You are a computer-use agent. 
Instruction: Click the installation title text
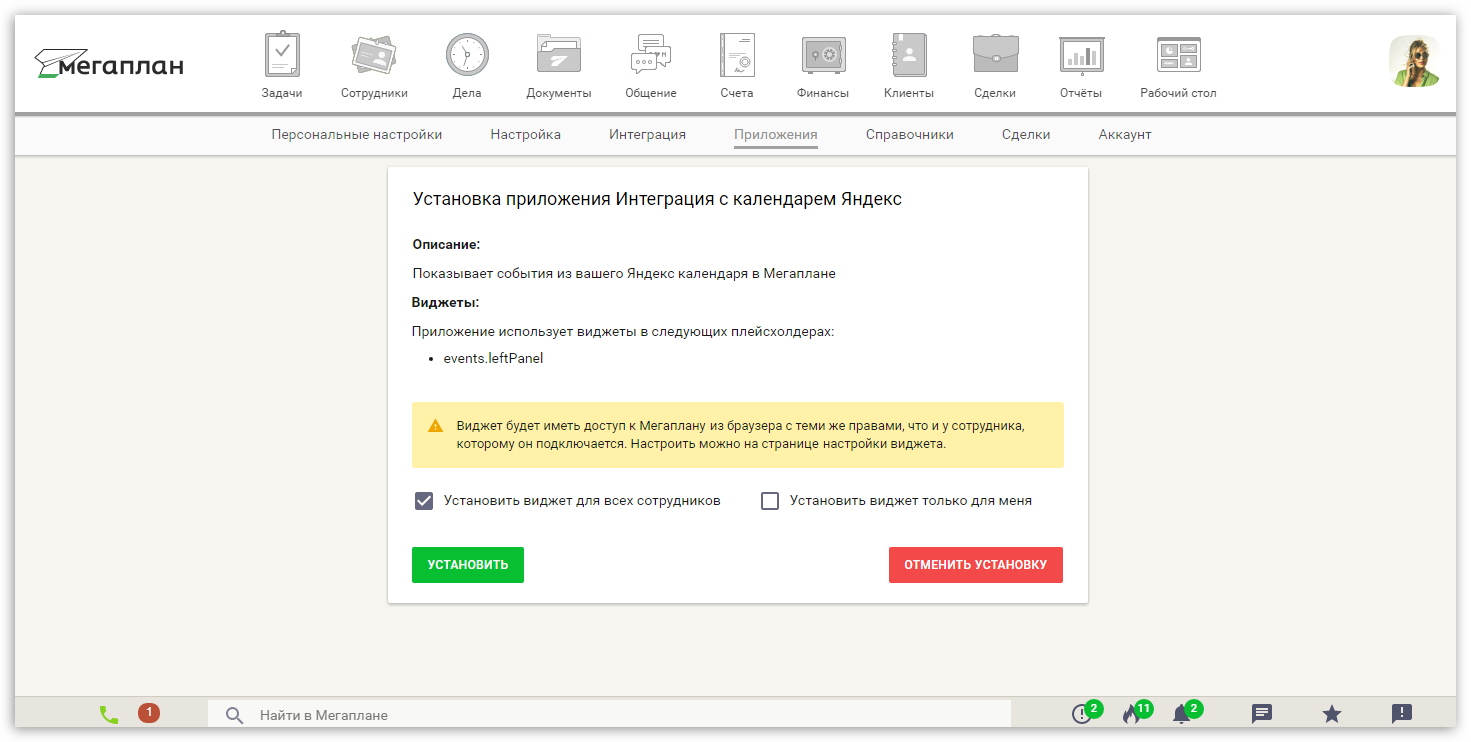pyautogui.click(x=657, y=199)
